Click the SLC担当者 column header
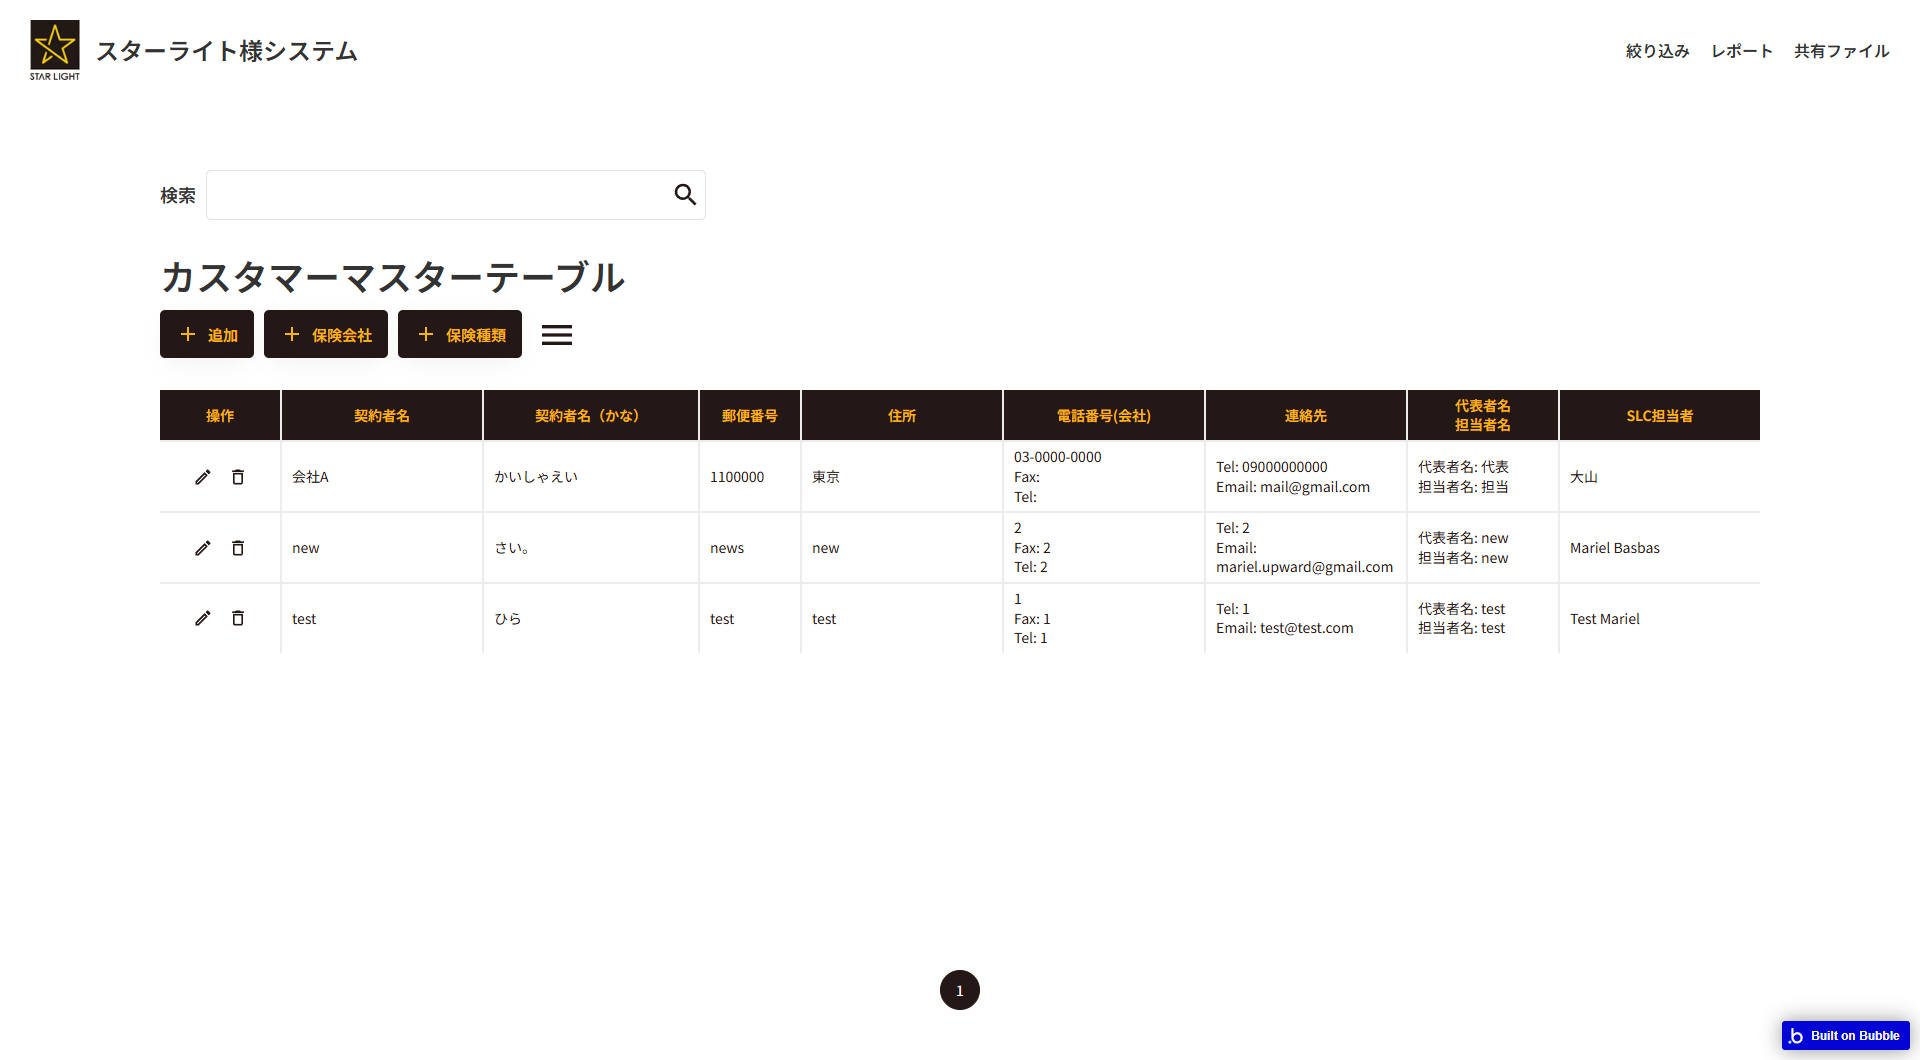This screenshot has width=1920, height=1060. (1659, 415)
